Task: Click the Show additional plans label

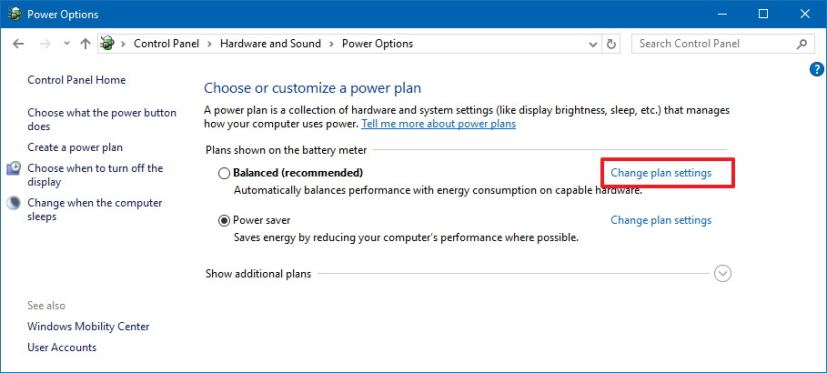Action: (258, 274)
